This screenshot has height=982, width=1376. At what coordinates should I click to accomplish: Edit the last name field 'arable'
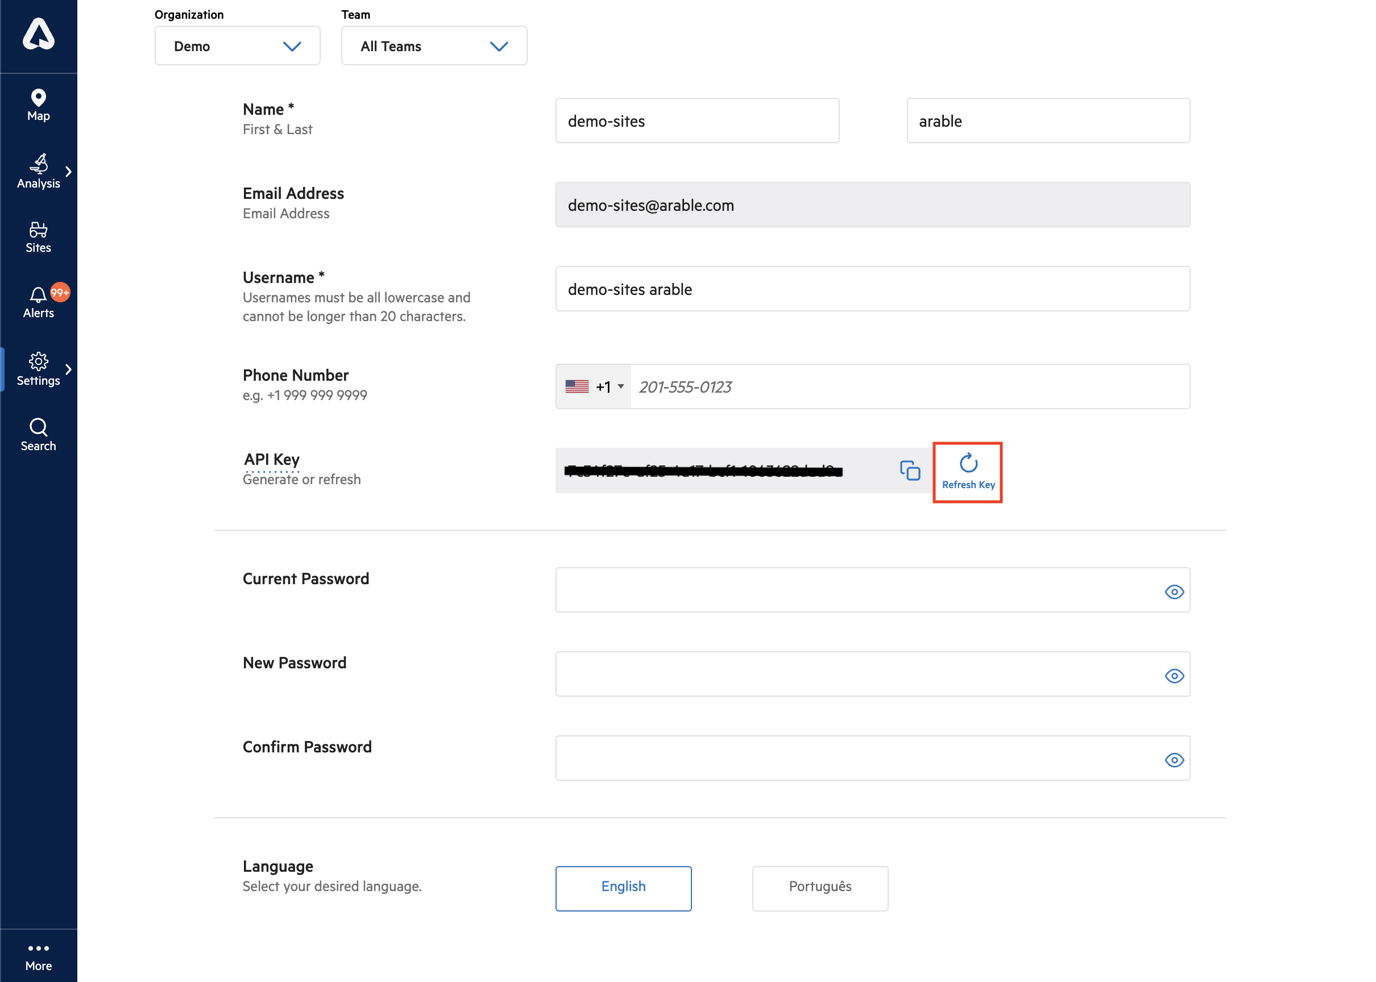(x=1048, y=121)
